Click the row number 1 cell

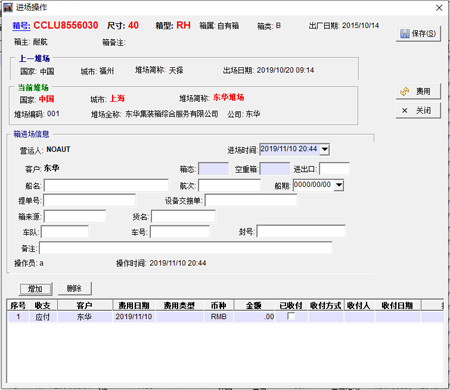(x=18, y=317)
